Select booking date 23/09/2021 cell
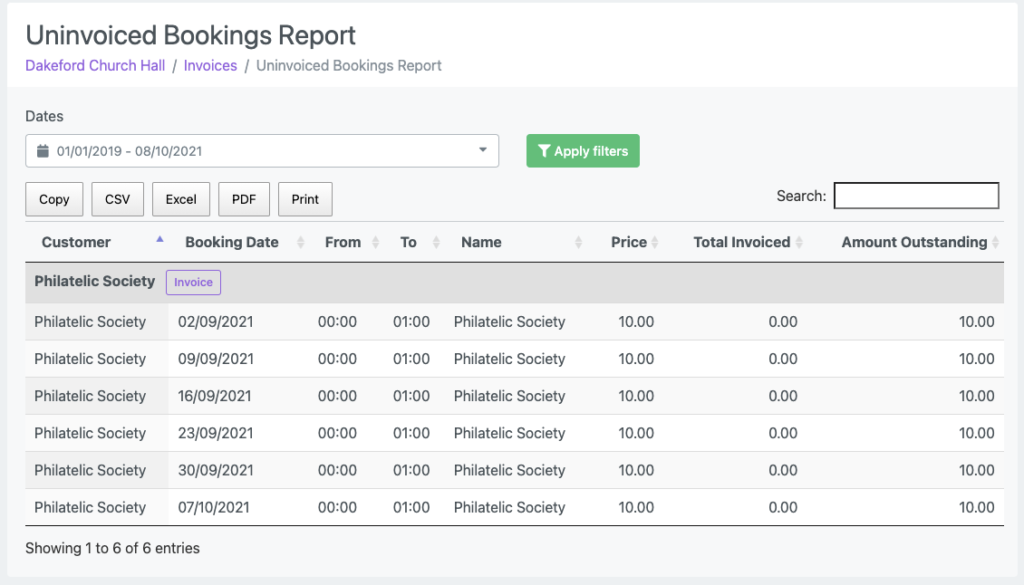This screenshot has height=585, width=1024. click(216, 434)
